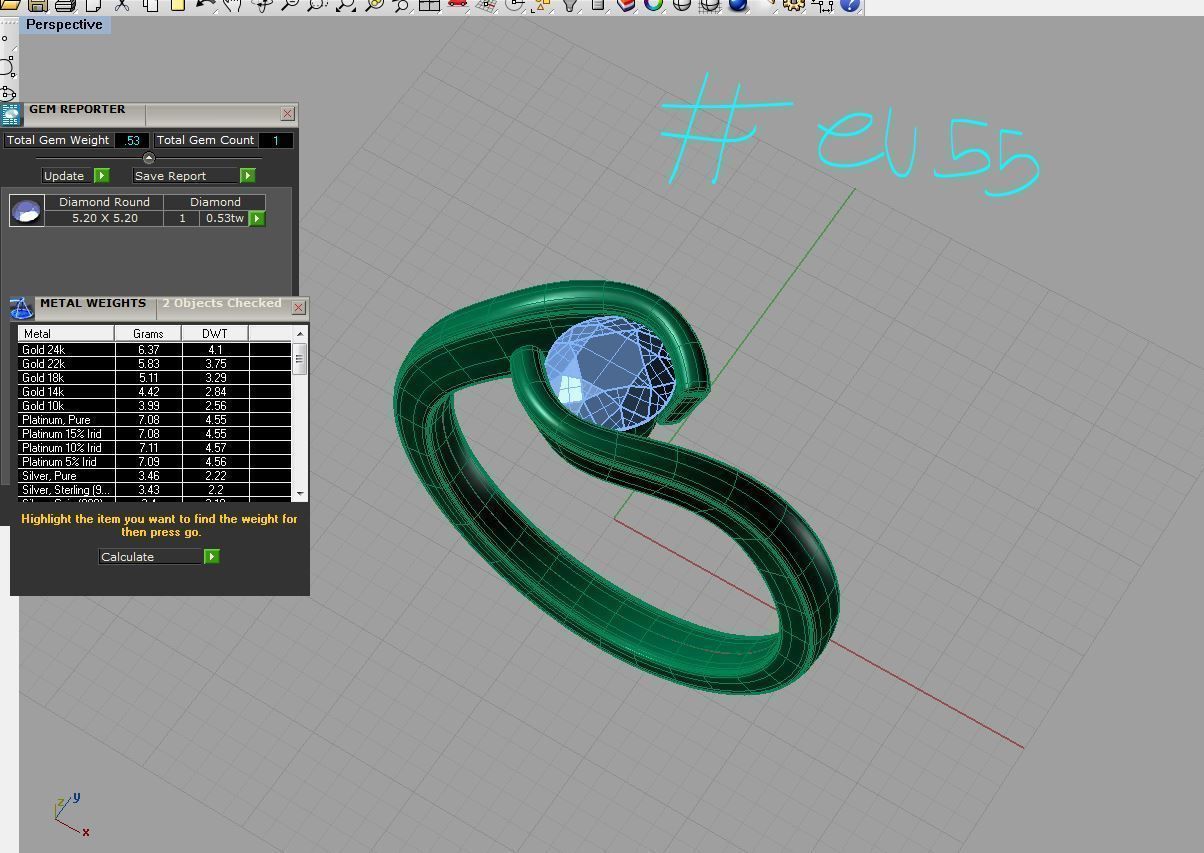The width and height of the screenshot is (1204, 853).
Task: Click the Gem Reporter panel icon
Action: pyautogui.click(x=11, y=114)
